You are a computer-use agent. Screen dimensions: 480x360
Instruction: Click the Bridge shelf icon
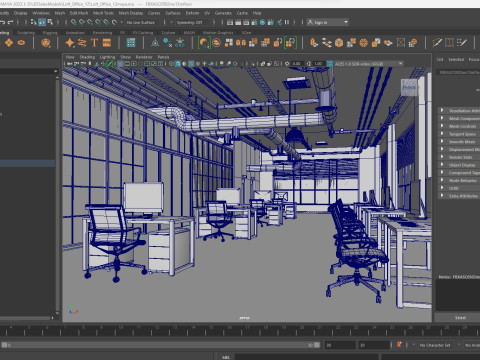pyautogui.click(x=327, y=43)
